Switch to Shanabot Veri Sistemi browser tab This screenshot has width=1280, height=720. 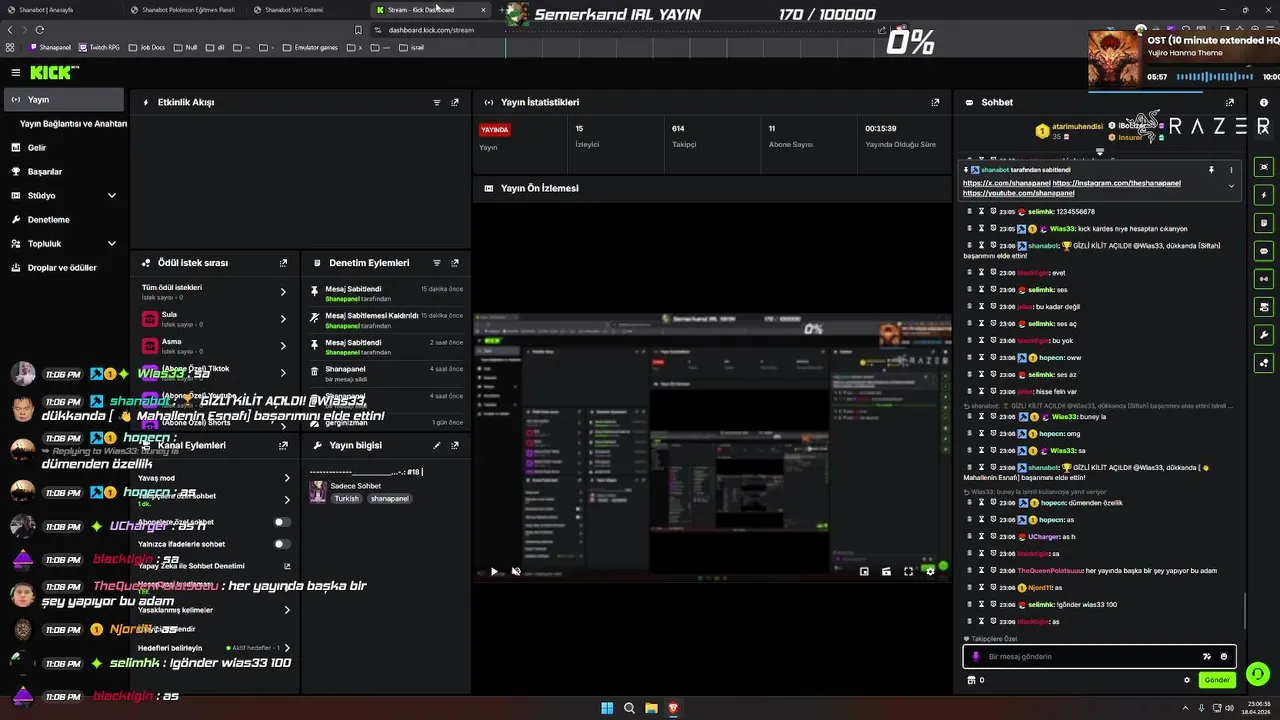point(305,9)
